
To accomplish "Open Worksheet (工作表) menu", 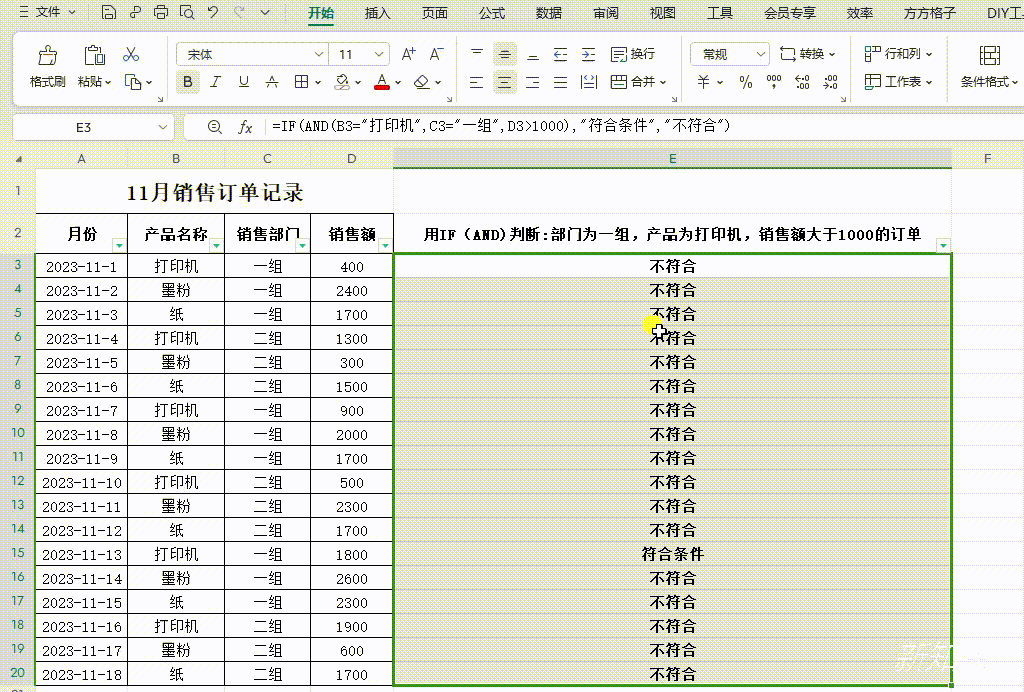I will coord(898,82).
